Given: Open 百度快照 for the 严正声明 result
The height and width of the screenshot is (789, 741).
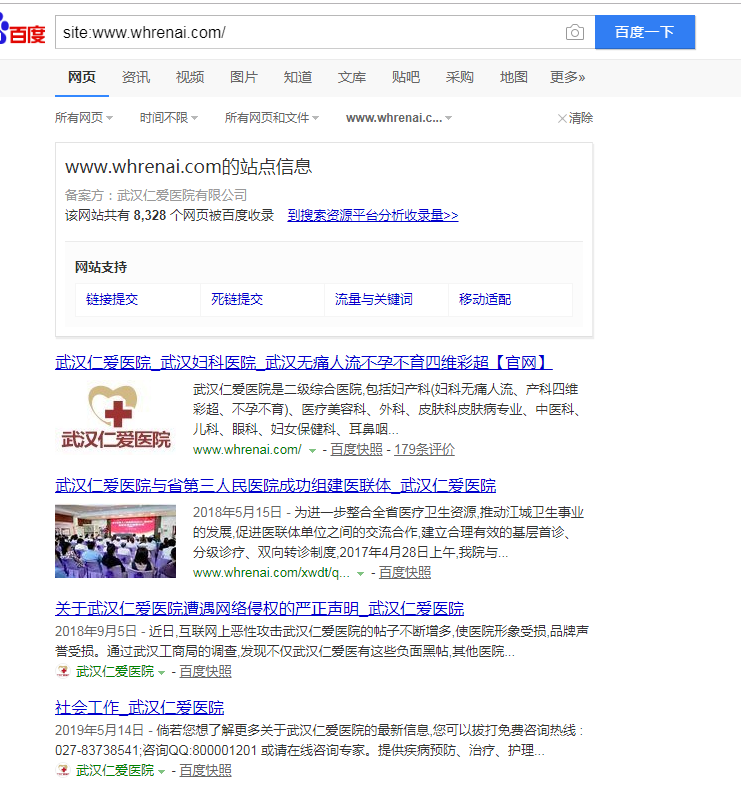Looking at the screenshot, I should [205, 672].
